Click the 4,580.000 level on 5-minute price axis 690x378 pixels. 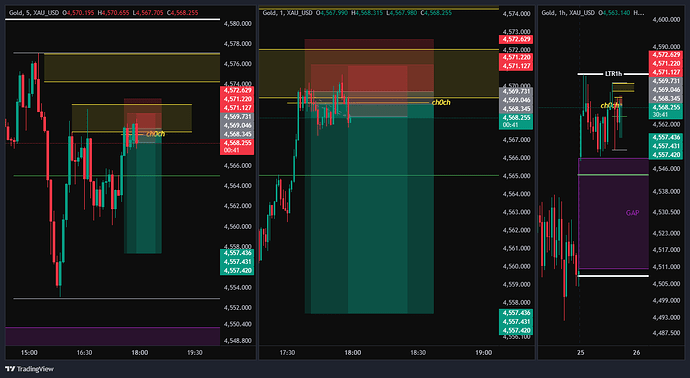click(x=238, y=23)
